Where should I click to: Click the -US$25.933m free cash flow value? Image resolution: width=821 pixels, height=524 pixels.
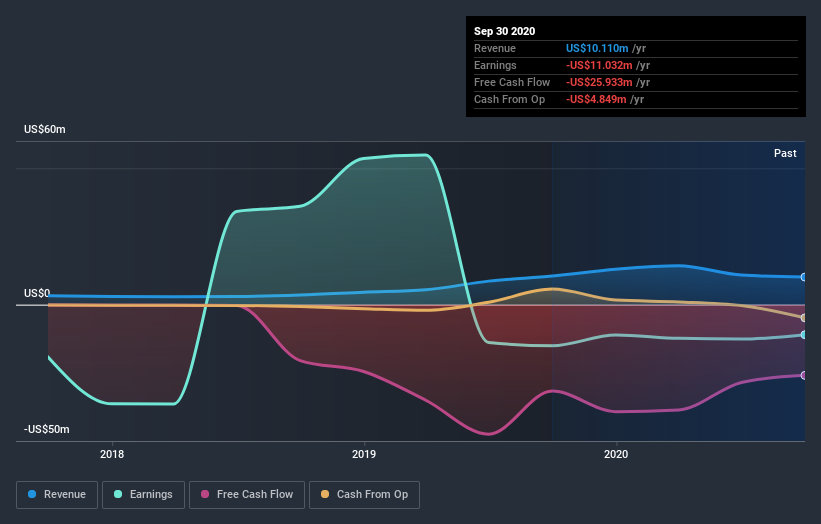(599, 82)
